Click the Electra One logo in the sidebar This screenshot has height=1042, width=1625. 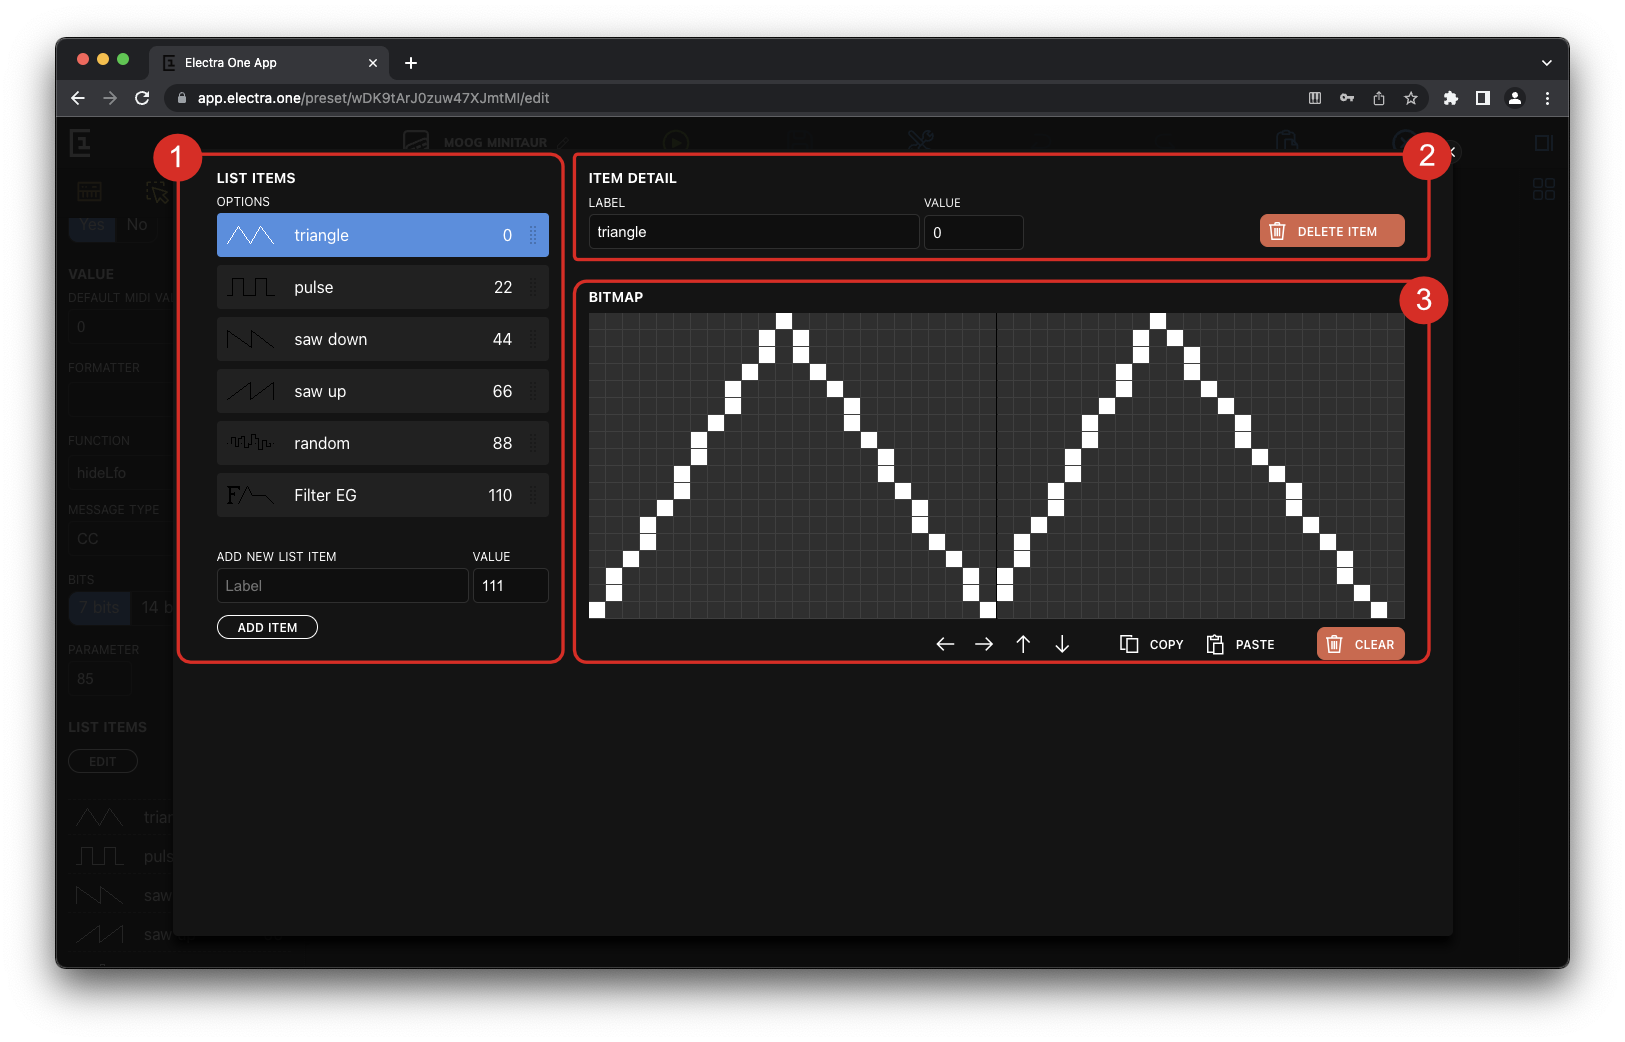(80, 143)
